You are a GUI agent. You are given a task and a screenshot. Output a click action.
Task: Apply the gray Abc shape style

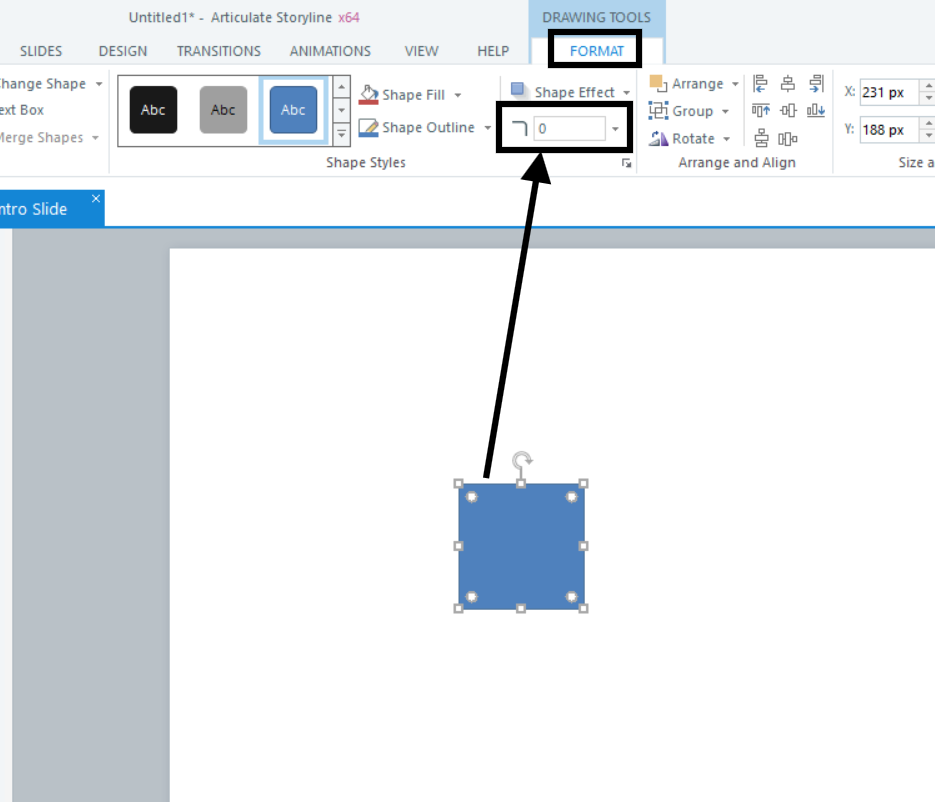pos(223,110)
